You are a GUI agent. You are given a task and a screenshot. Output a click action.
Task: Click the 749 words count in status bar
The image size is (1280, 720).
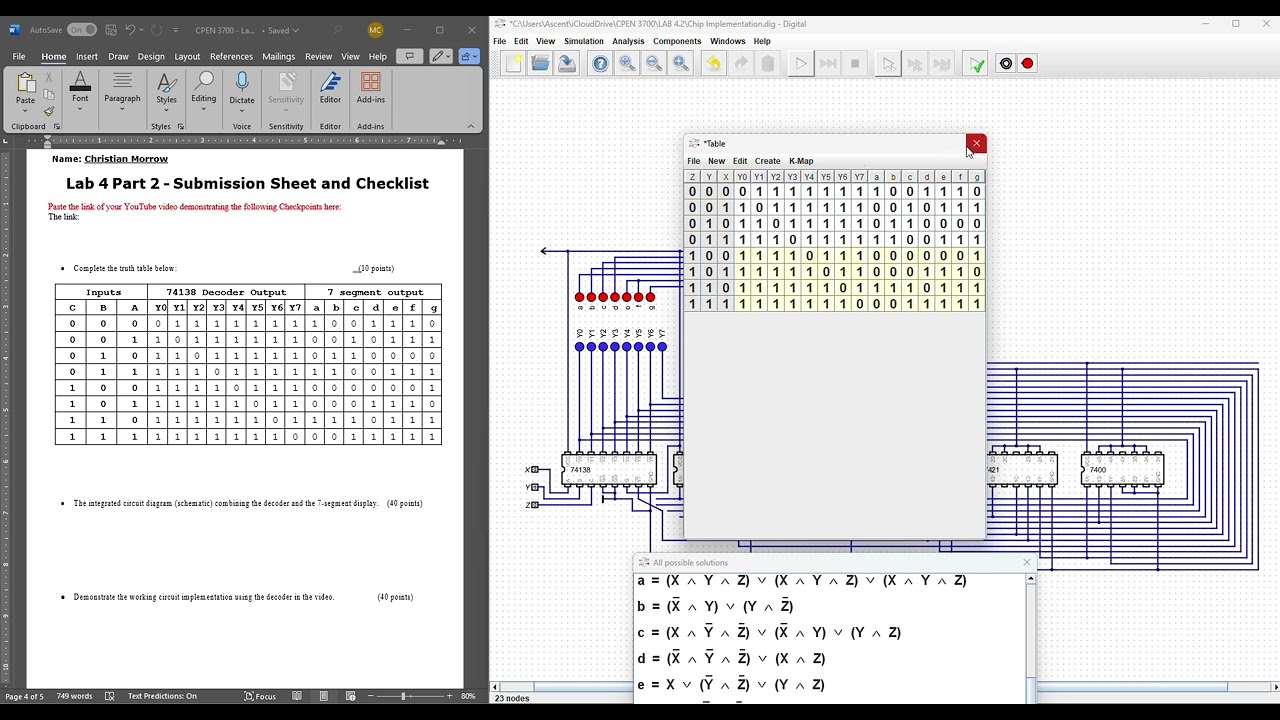[x=74, y=696]
